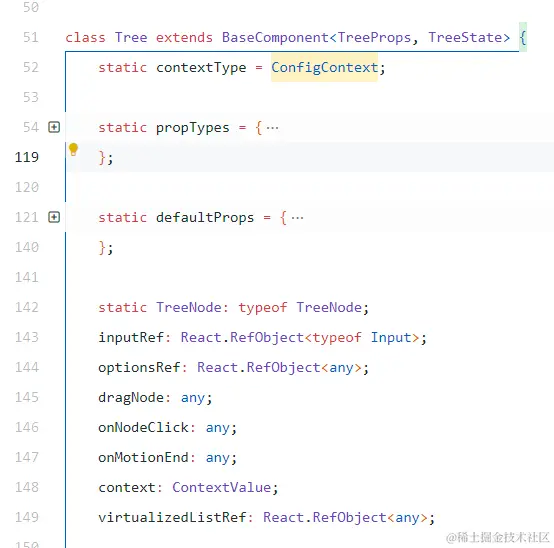Select the TreeProps type argument
This screenshot has height=548, width=554.
click(x=374, y=37)
